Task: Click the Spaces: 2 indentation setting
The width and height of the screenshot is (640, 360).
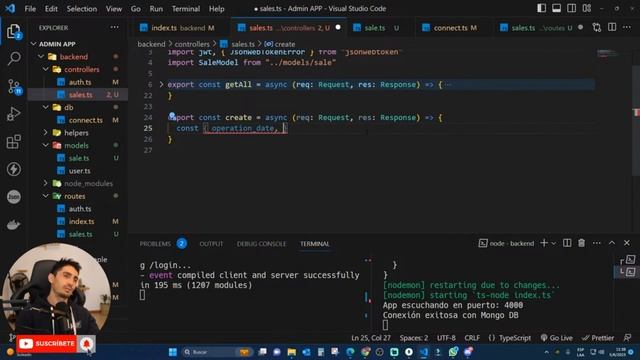Action: click(x=414, y=338)
